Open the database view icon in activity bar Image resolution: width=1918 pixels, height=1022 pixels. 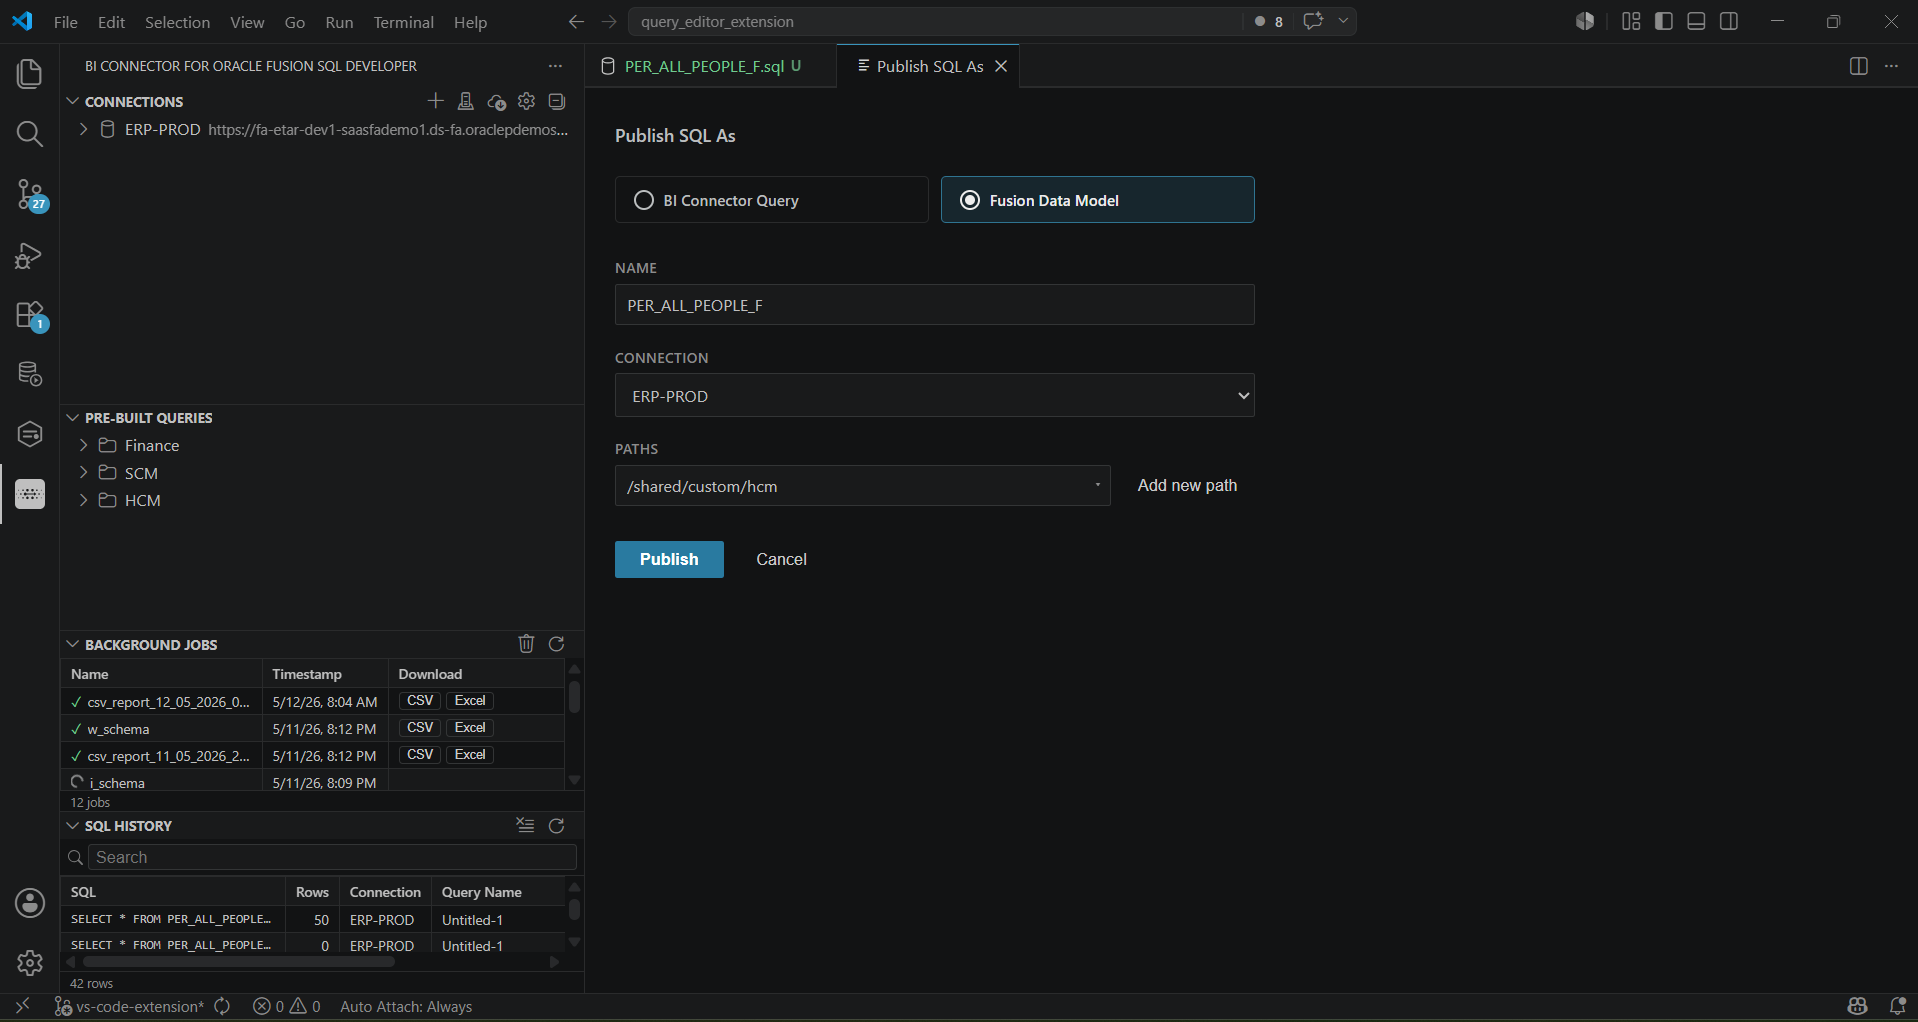click(30, 374)
